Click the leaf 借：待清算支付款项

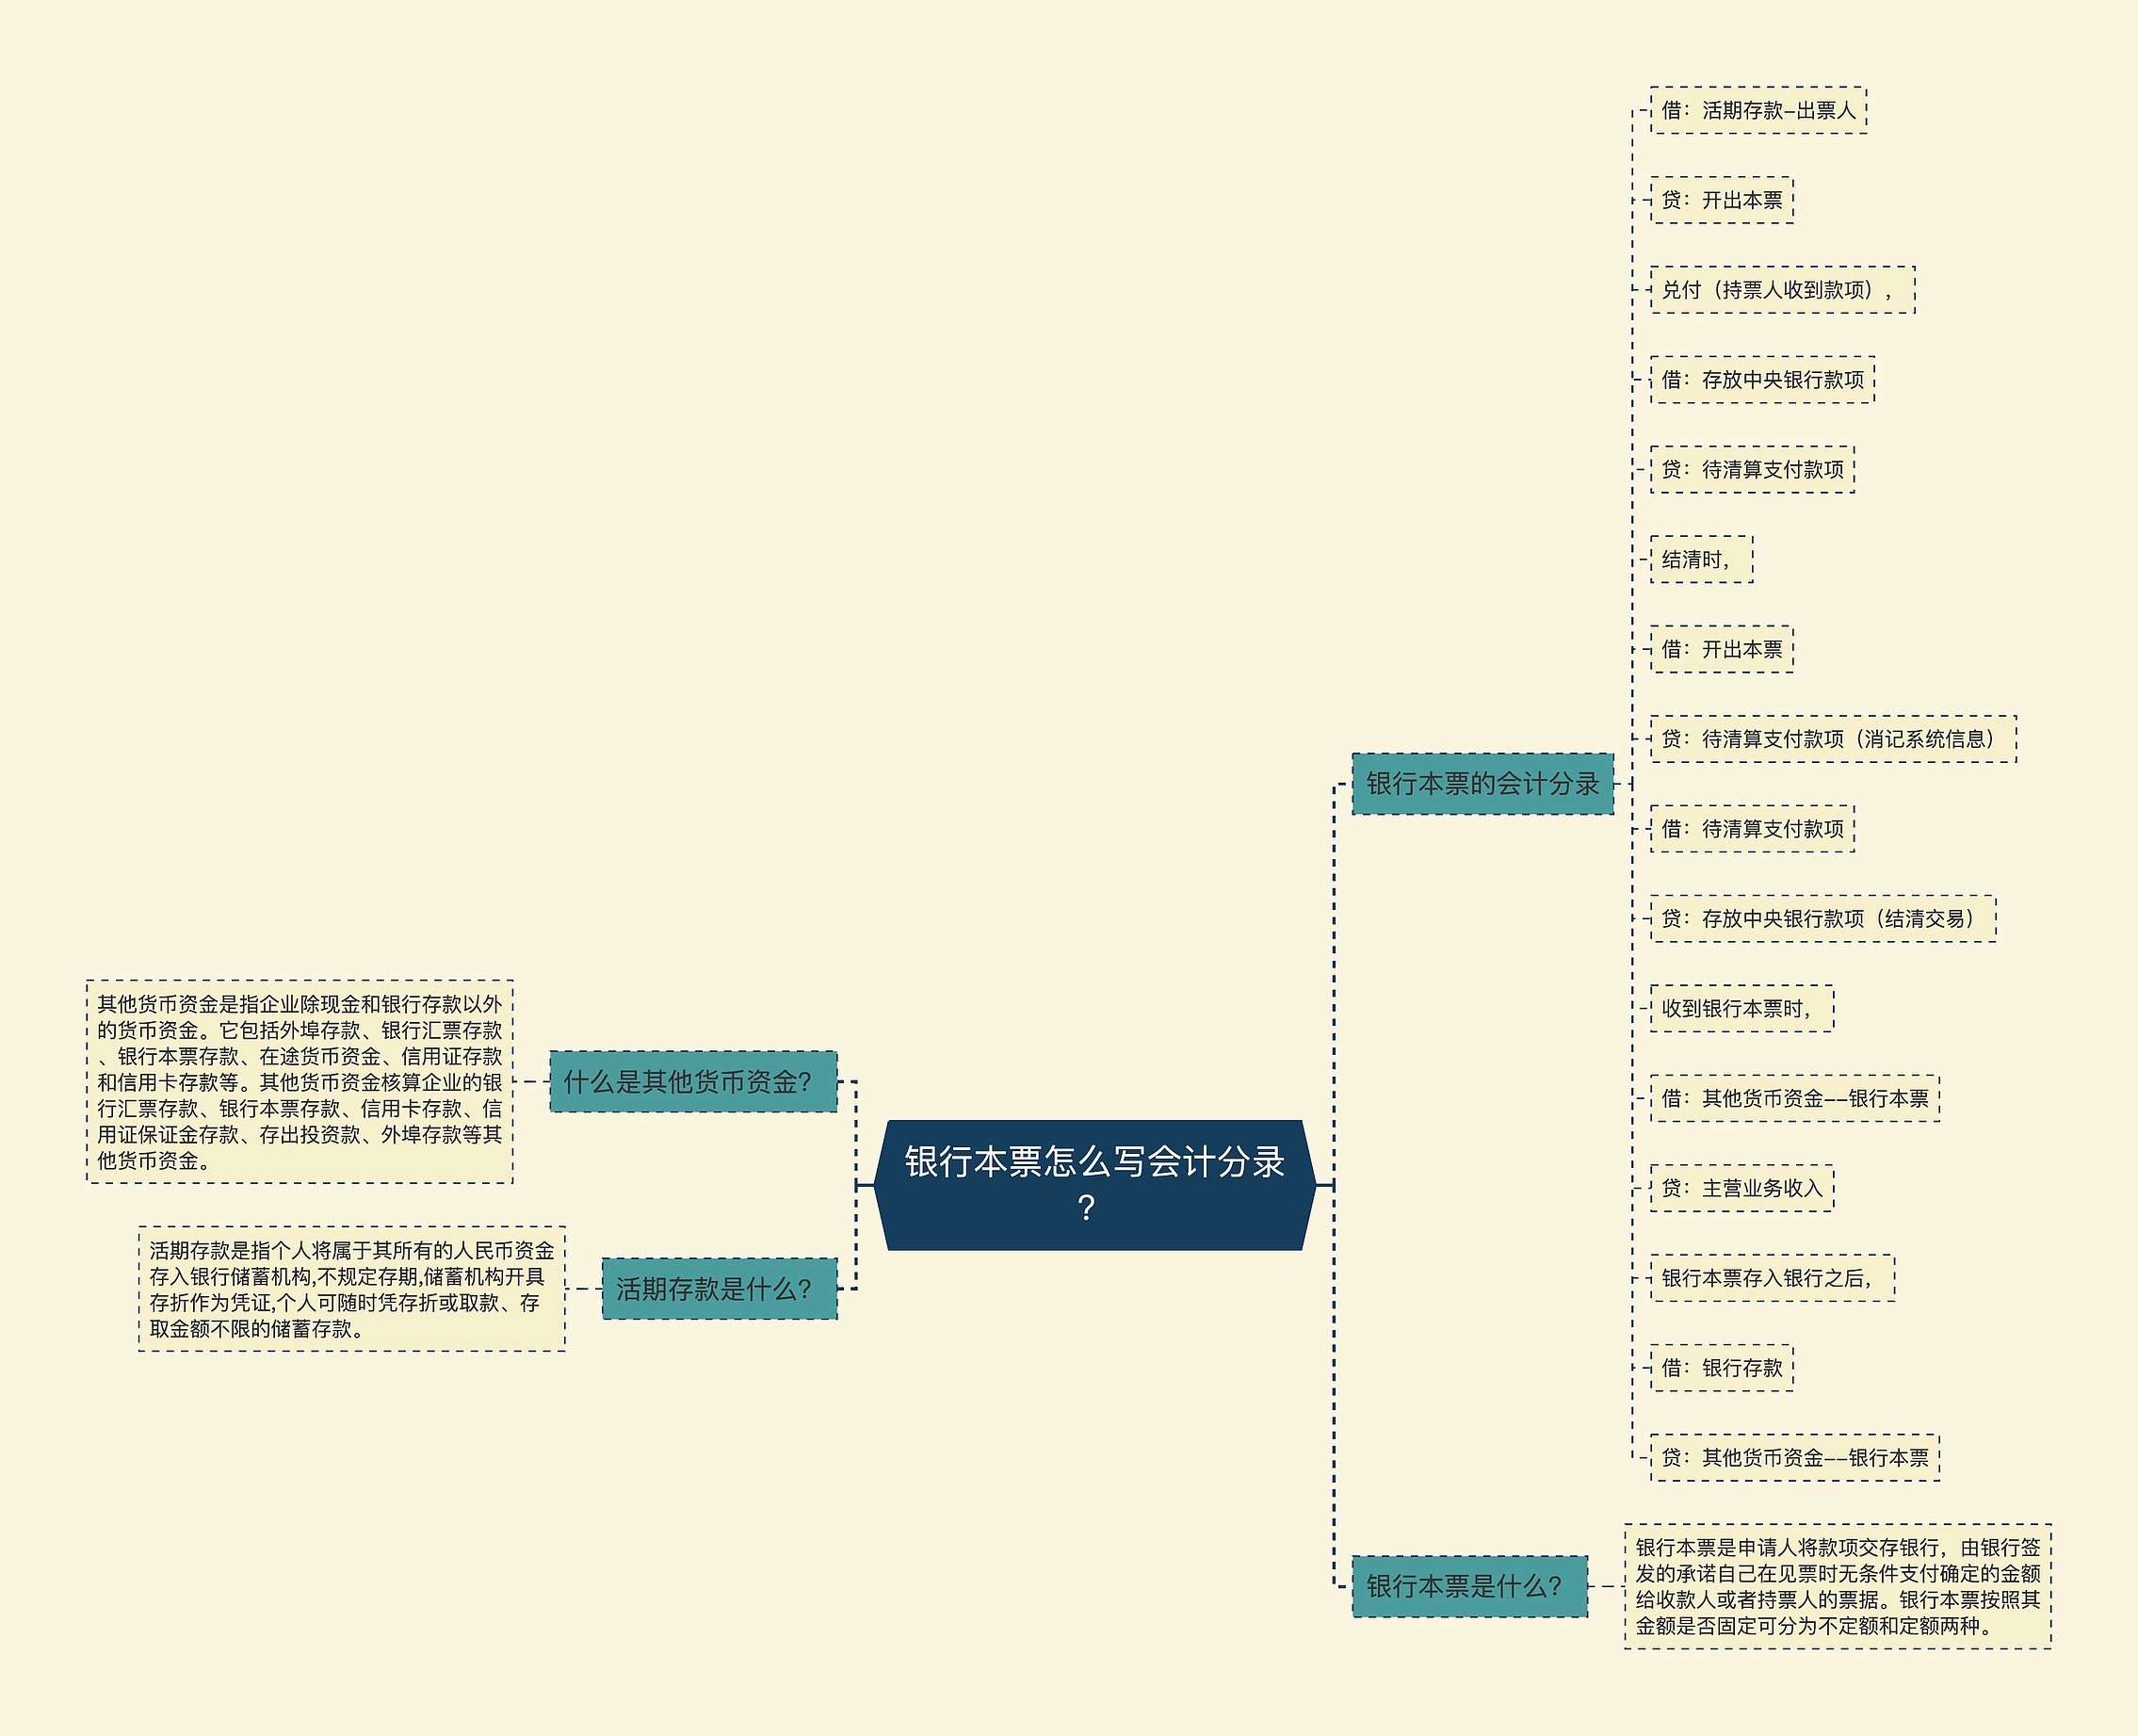[1752, 829]
